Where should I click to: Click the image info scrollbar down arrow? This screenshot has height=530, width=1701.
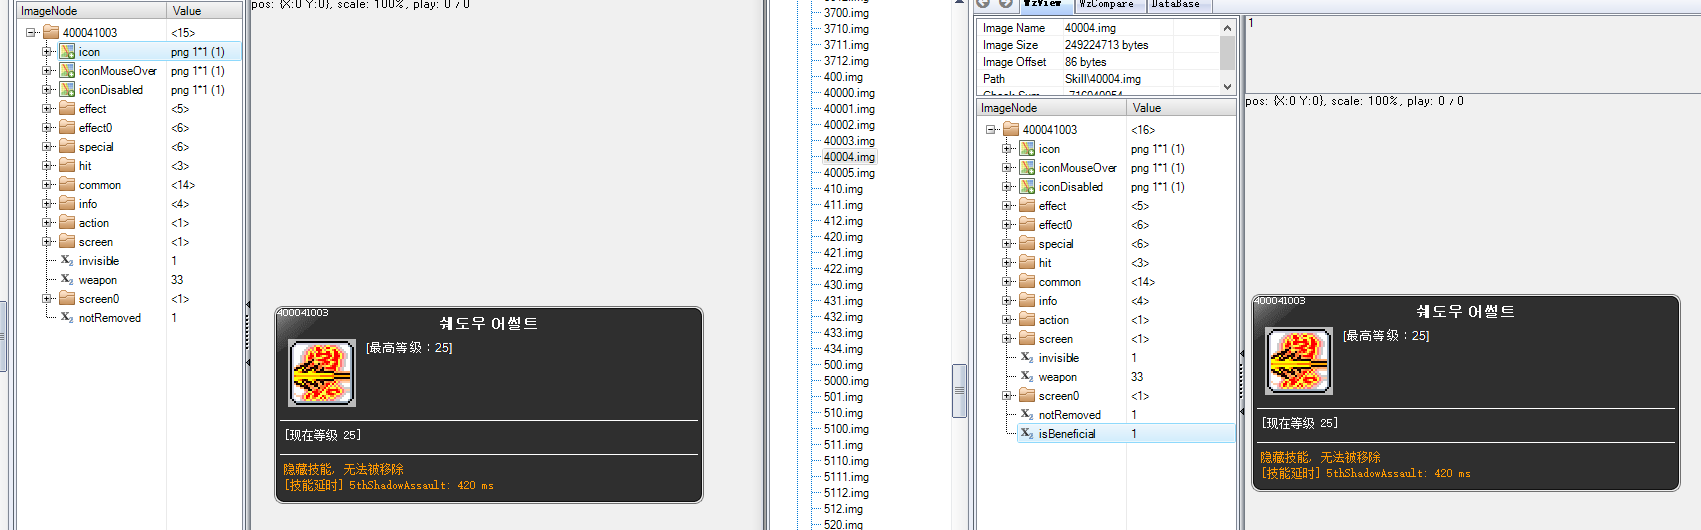pyautogui.click(x=1227, y=87)
